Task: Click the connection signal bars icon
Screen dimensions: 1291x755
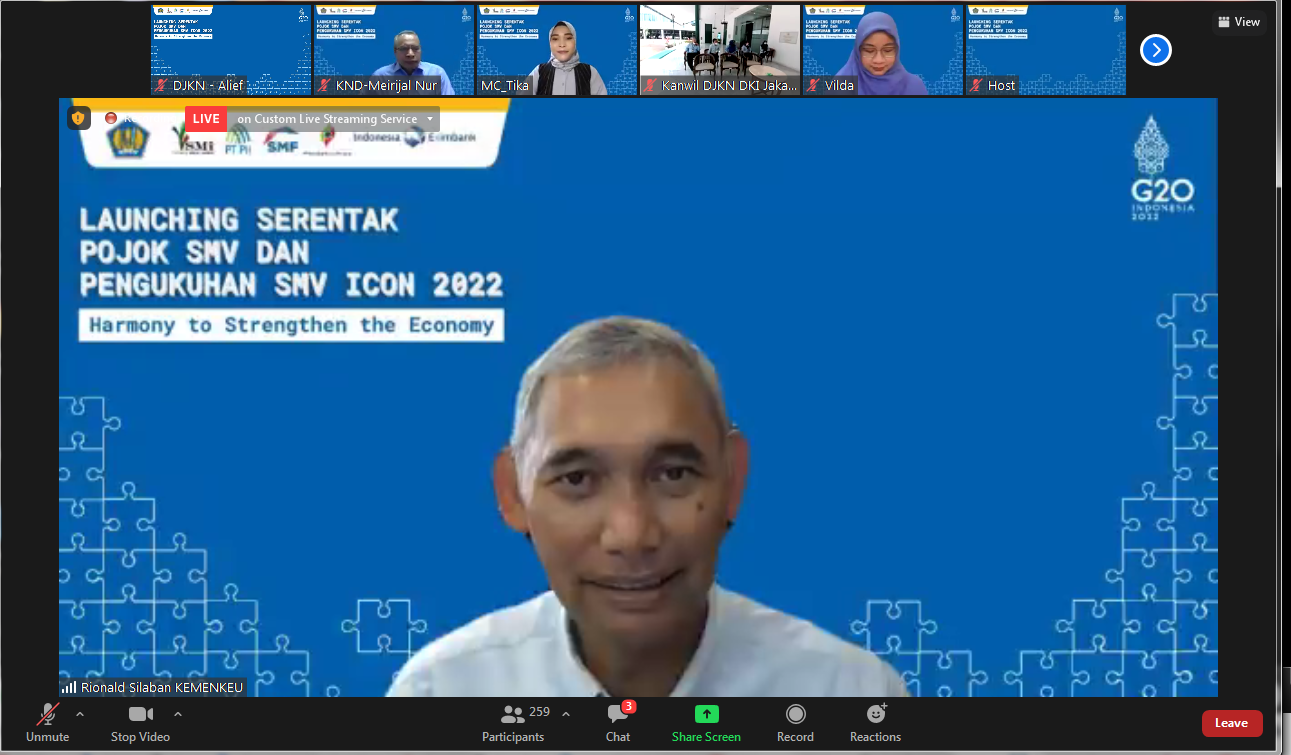Action: (x=69, y=687)
